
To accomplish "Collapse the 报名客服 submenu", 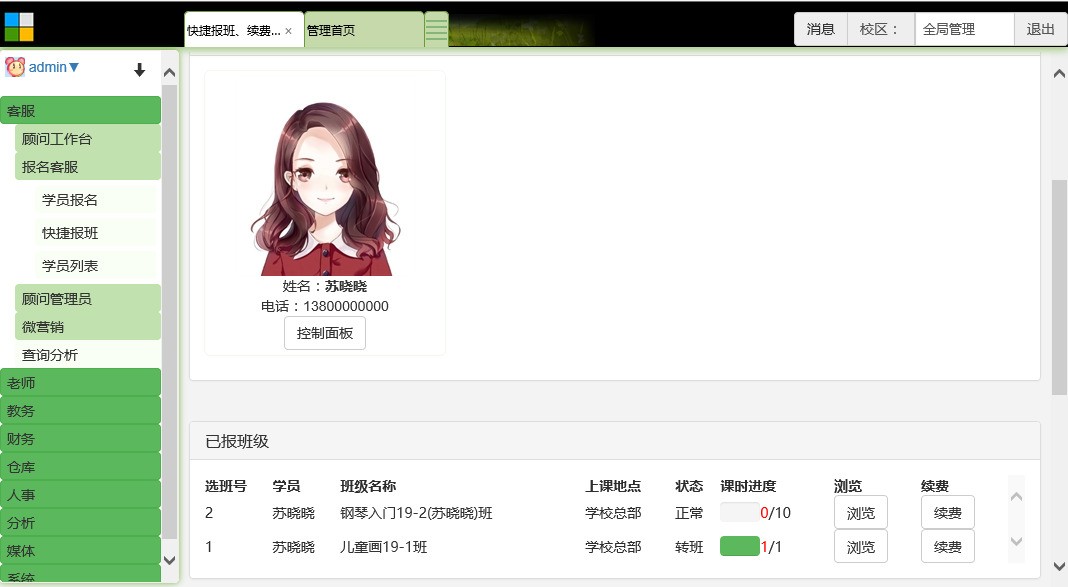I will coord(88,166).
